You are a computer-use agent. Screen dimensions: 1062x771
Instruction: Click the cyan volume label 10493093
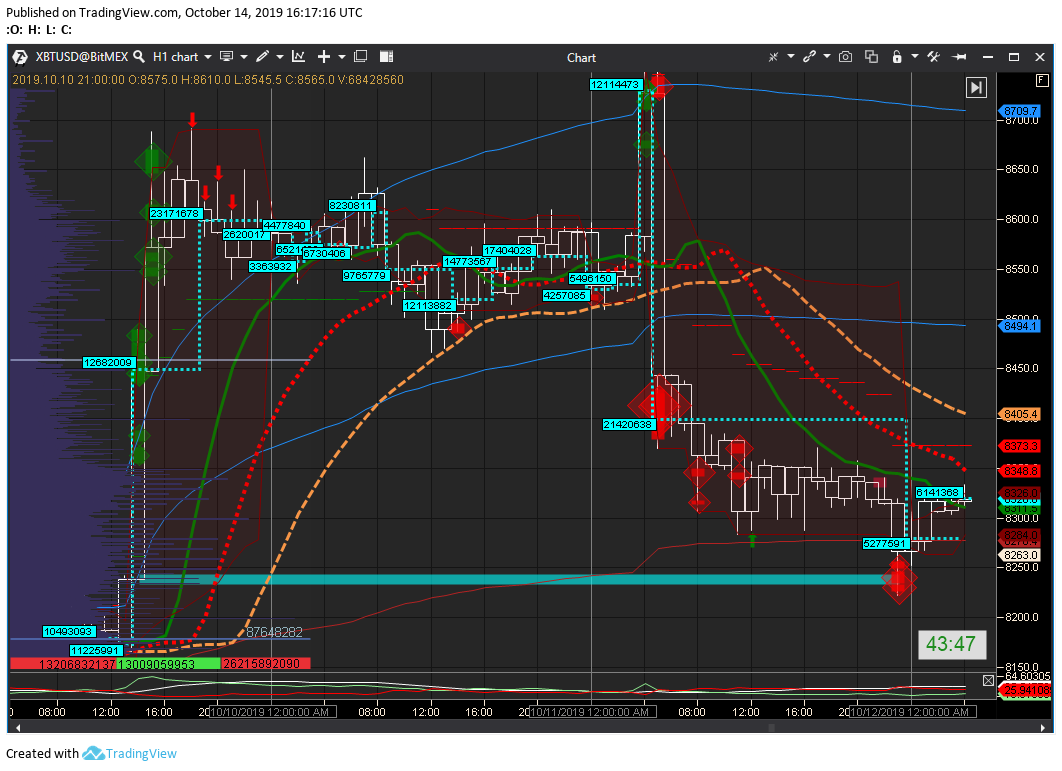(x=68, y=631)
